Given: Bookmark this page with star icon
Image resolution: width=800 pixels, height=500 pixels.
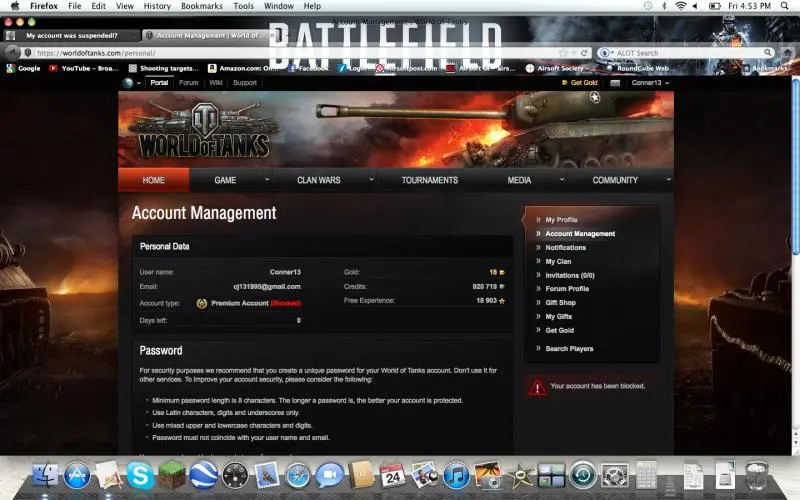Looking at the screenshot, I should (x=563, y=53).
